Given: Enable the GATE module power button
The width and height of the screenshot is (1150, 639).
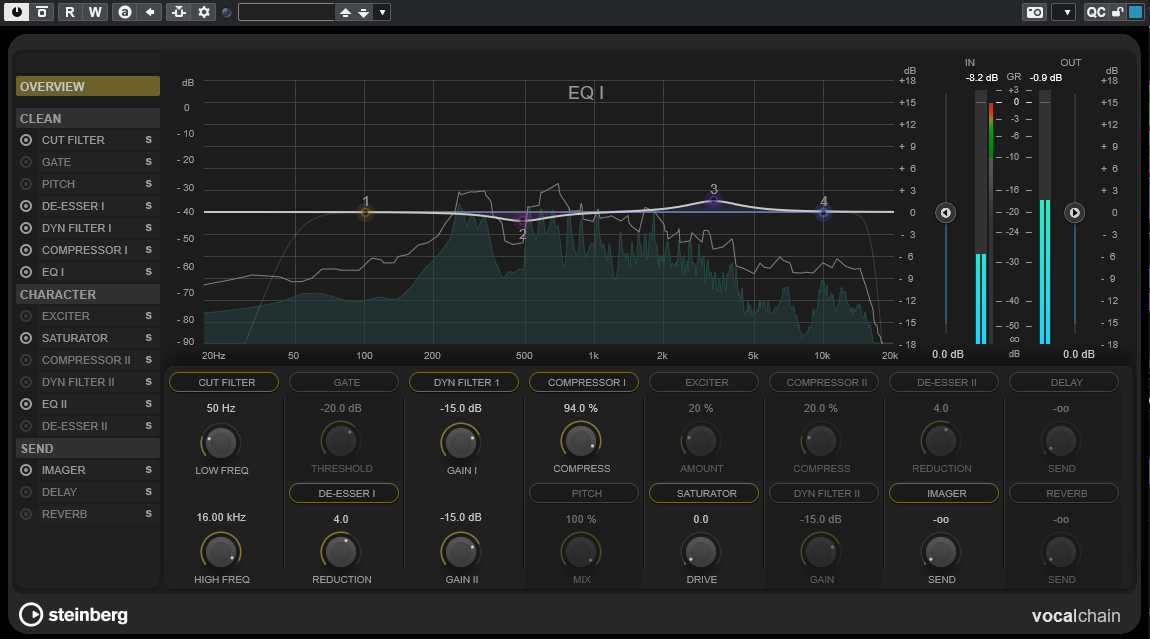Looking at the screenshot, I should point(26,162).
